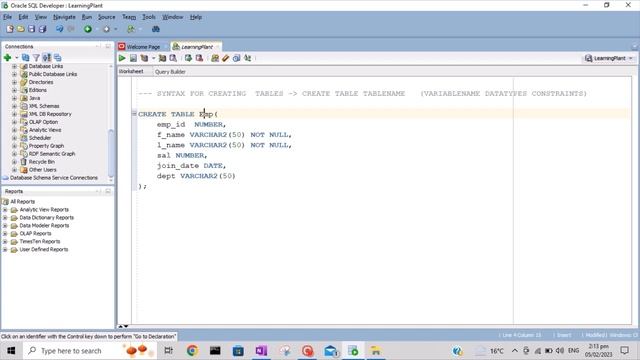Open the Explain Plan dropdown arrow
The width and height of the screenshot is (640, 360).
tap(153, 58)
